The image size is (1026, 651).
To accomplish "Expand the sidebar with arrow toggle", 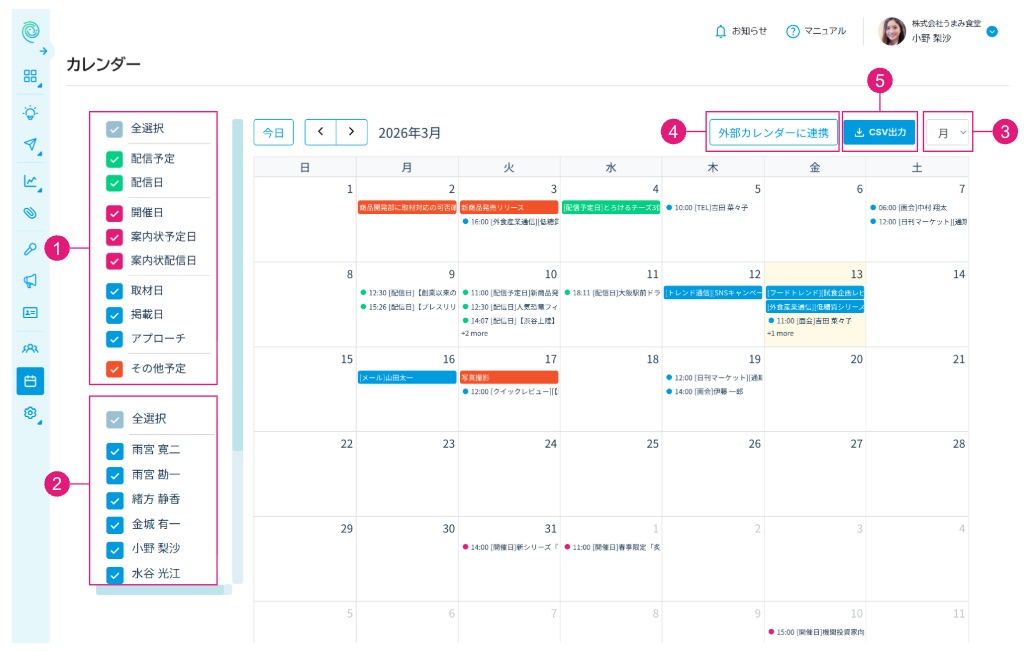I will pyautogui.click(x=43, y=51).
